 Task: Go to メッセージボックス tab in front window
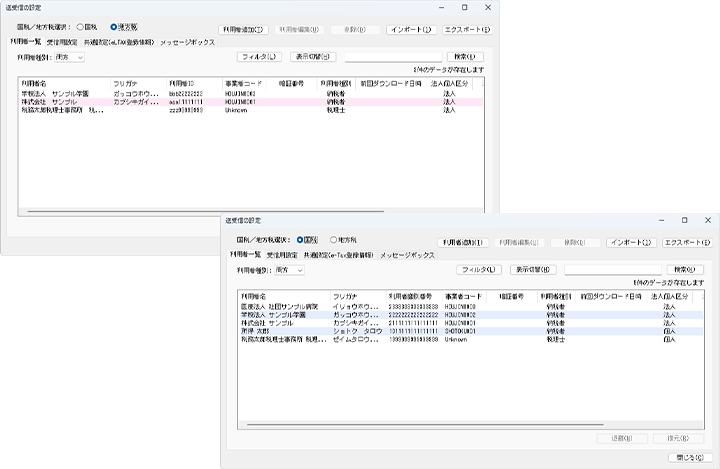[407, 256]
